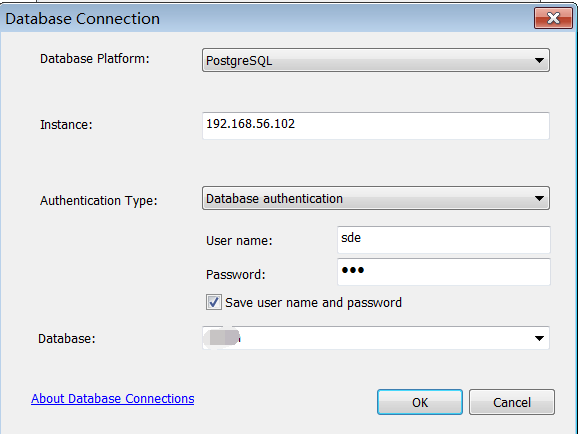Click the arrow in the Database field

[x=539, y=338]
